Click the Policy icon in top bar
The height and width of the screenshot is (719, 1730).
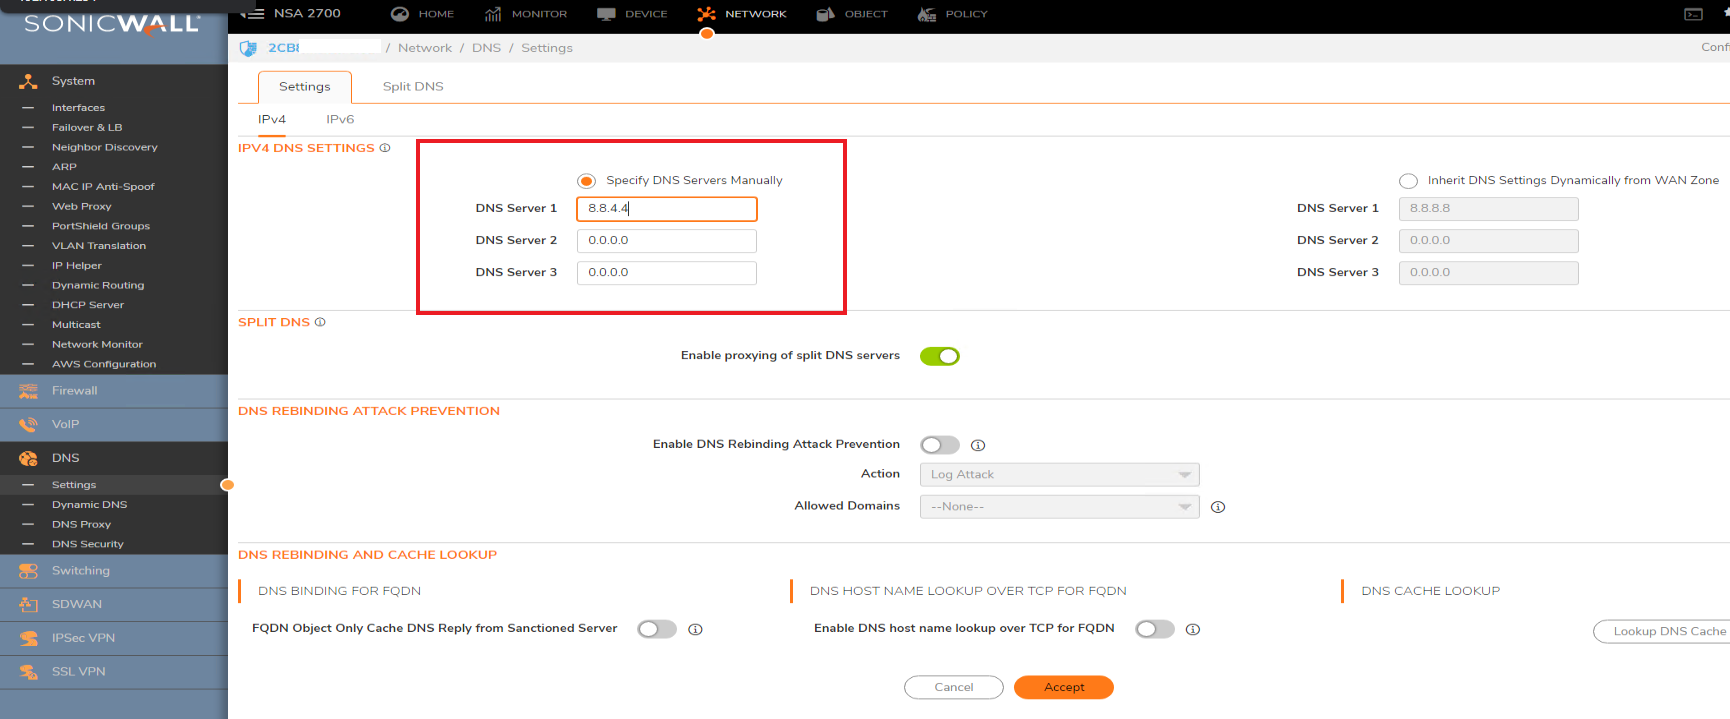click(x=927, y=14)
